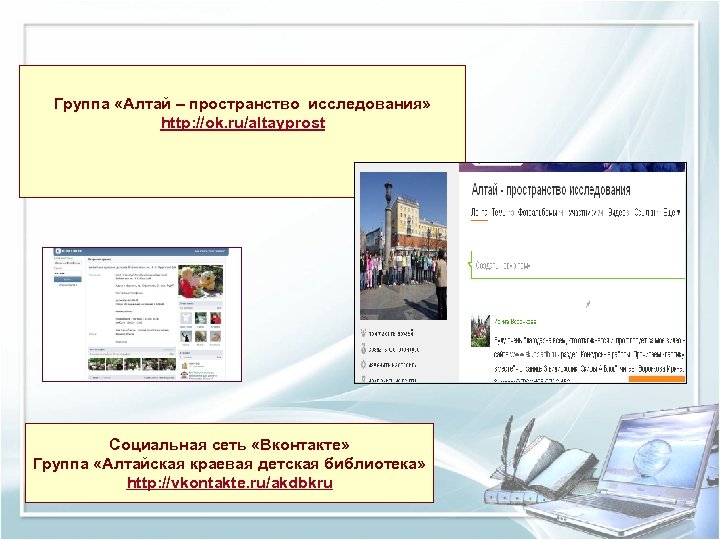This screenshot has width=720, height=540.
Task: Click the blue login button in VKontakte sidebar
Action: point(68,279)
